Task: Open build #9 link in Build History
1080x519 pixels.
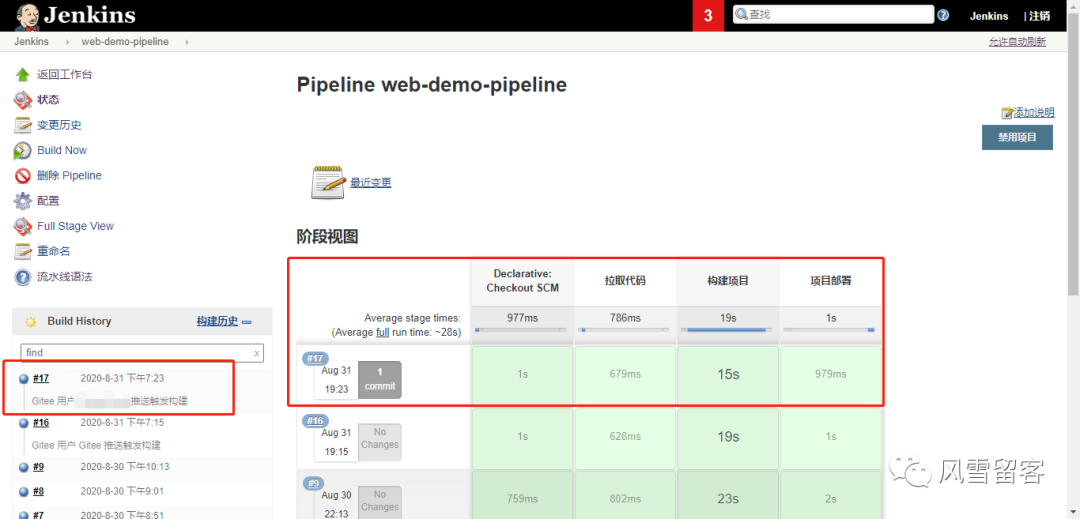Action: pyautogui.click(x=38, y=467)
